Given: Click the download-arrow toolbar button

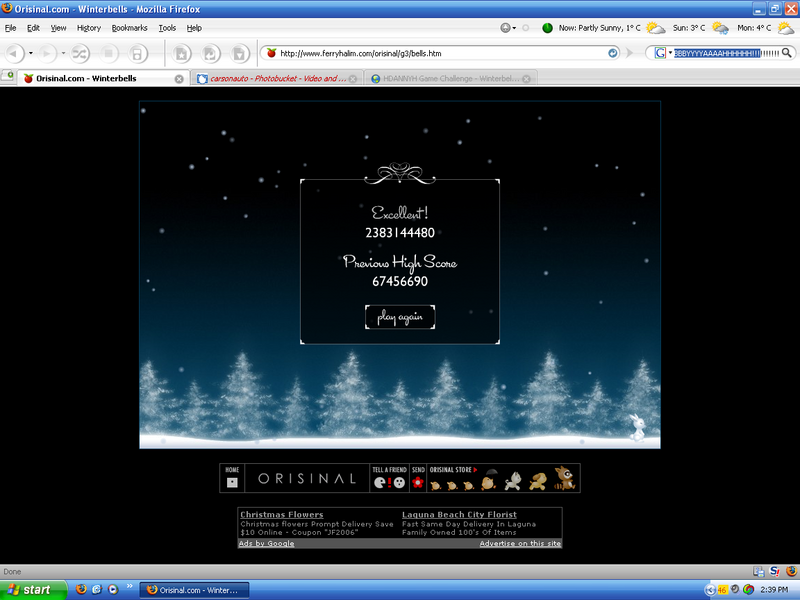Looking at the screenshot, I should click(x=239, y=53).
